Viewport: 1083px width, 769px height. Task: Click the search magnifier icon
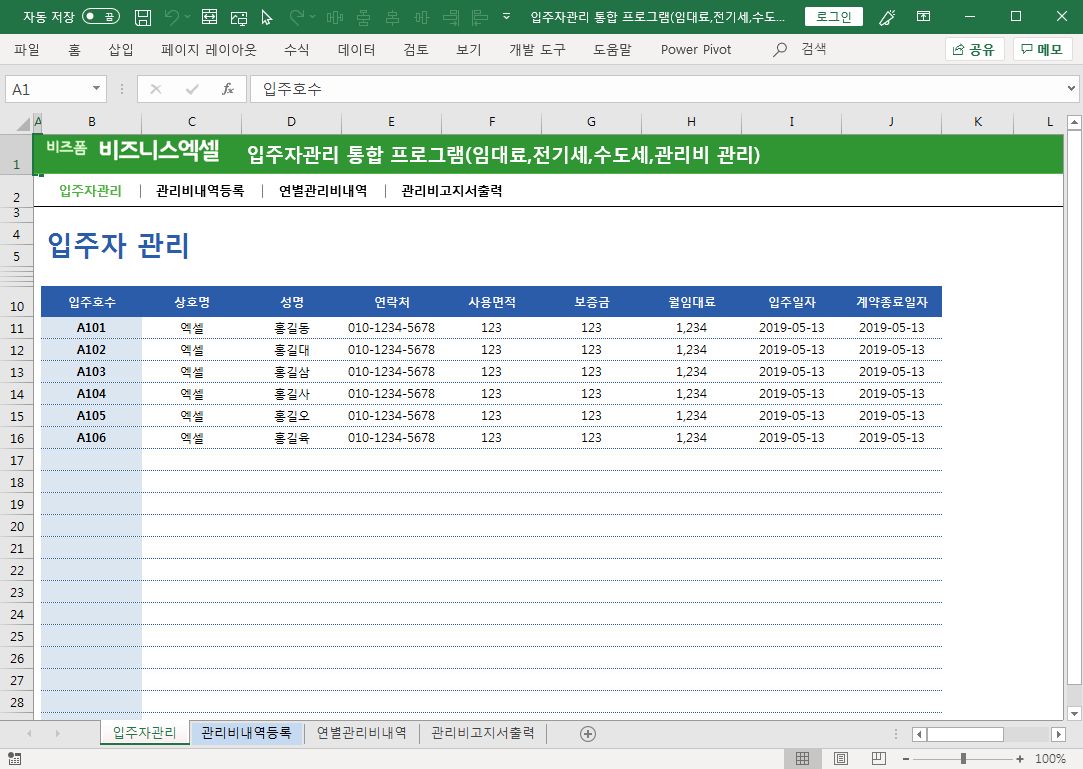pyautogui.click(x=780, y=49)
